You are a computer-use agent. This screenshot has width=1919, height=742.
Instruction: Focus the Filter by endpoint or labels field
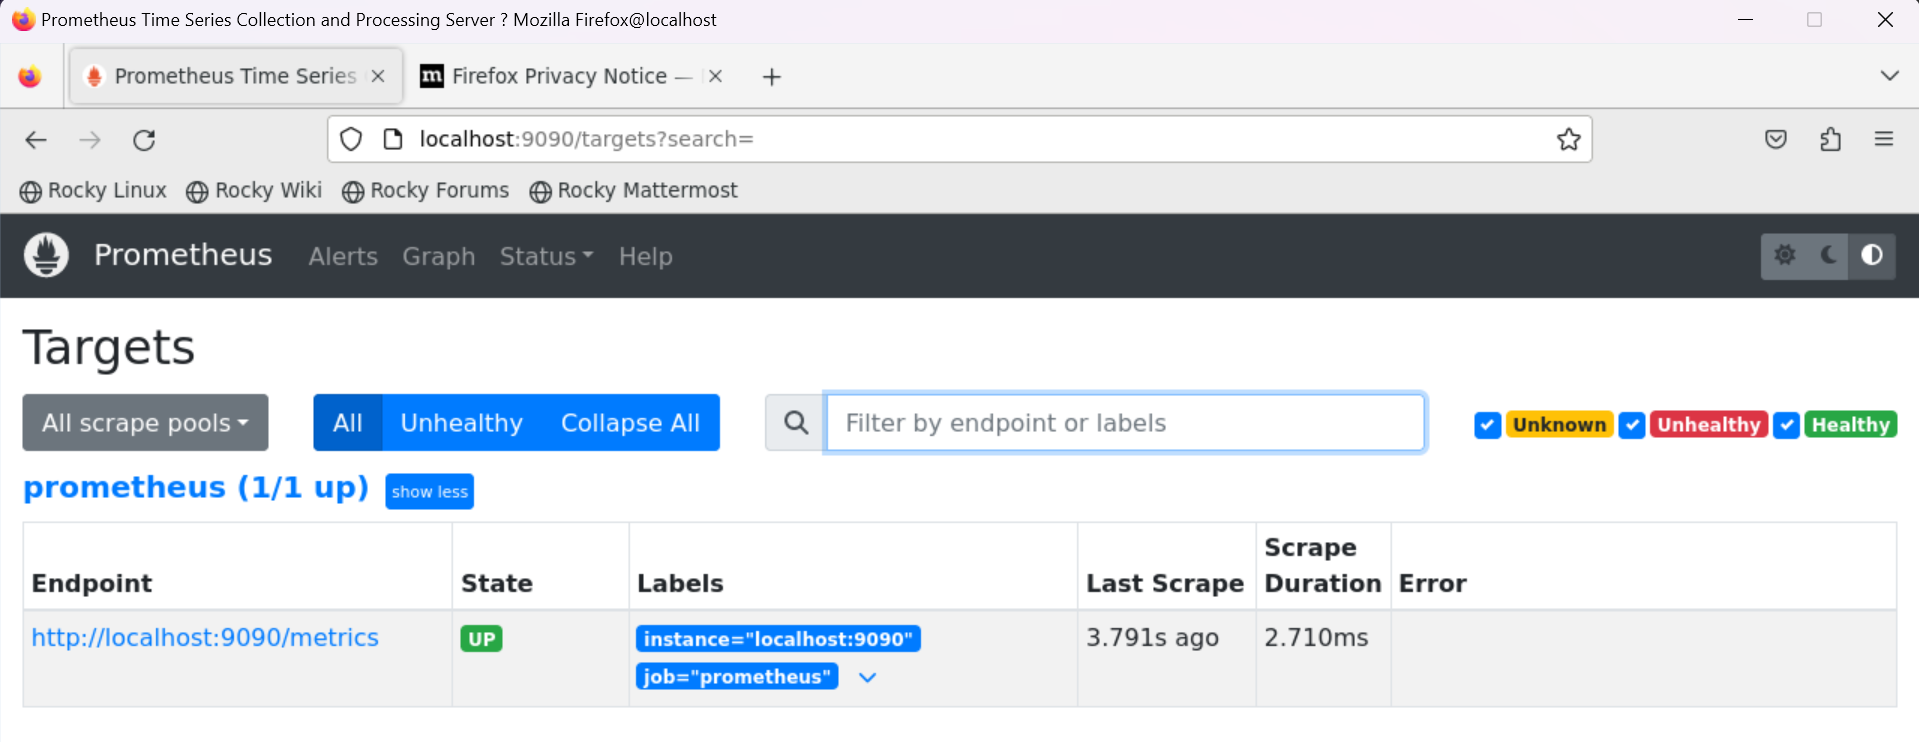coord(1125,423)
